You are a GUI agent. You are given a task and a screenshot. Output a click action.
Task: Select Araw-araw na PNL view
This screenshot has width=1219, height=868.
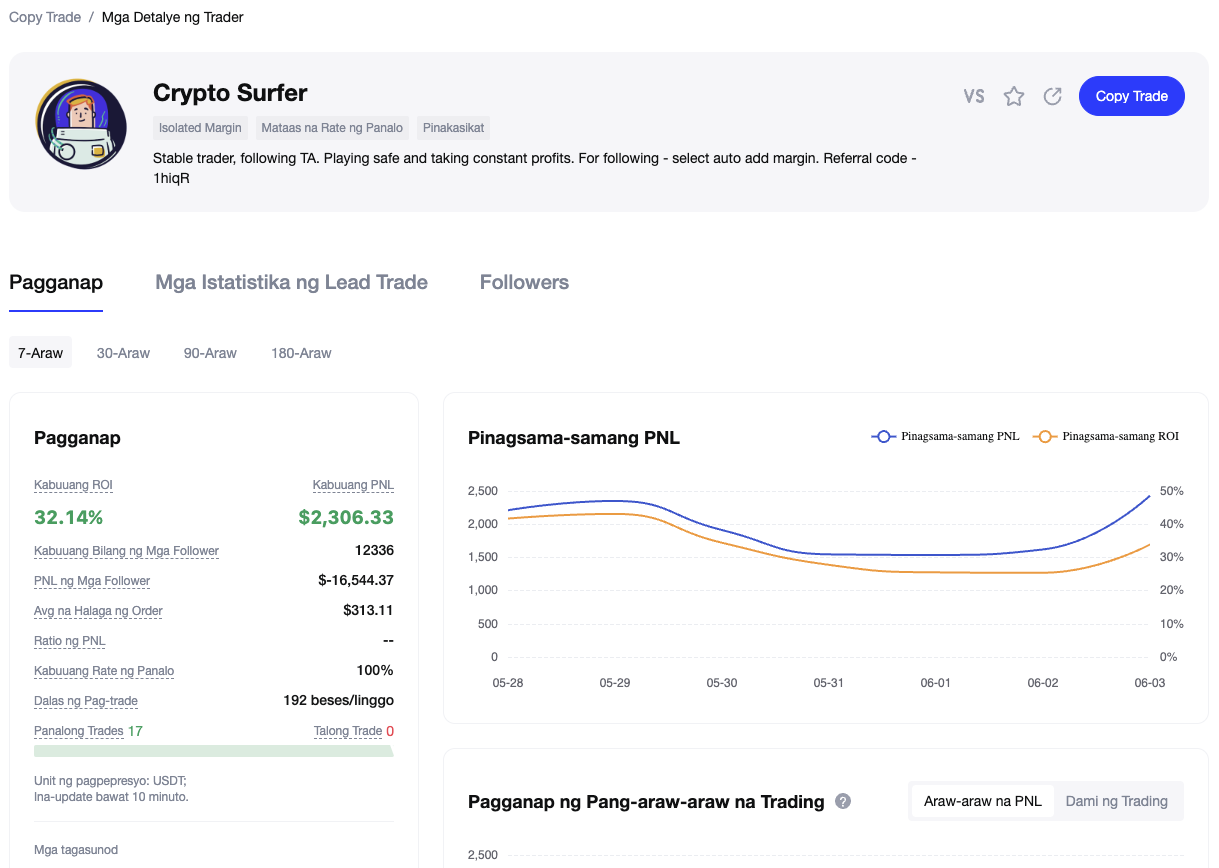(x=982, y=801)
